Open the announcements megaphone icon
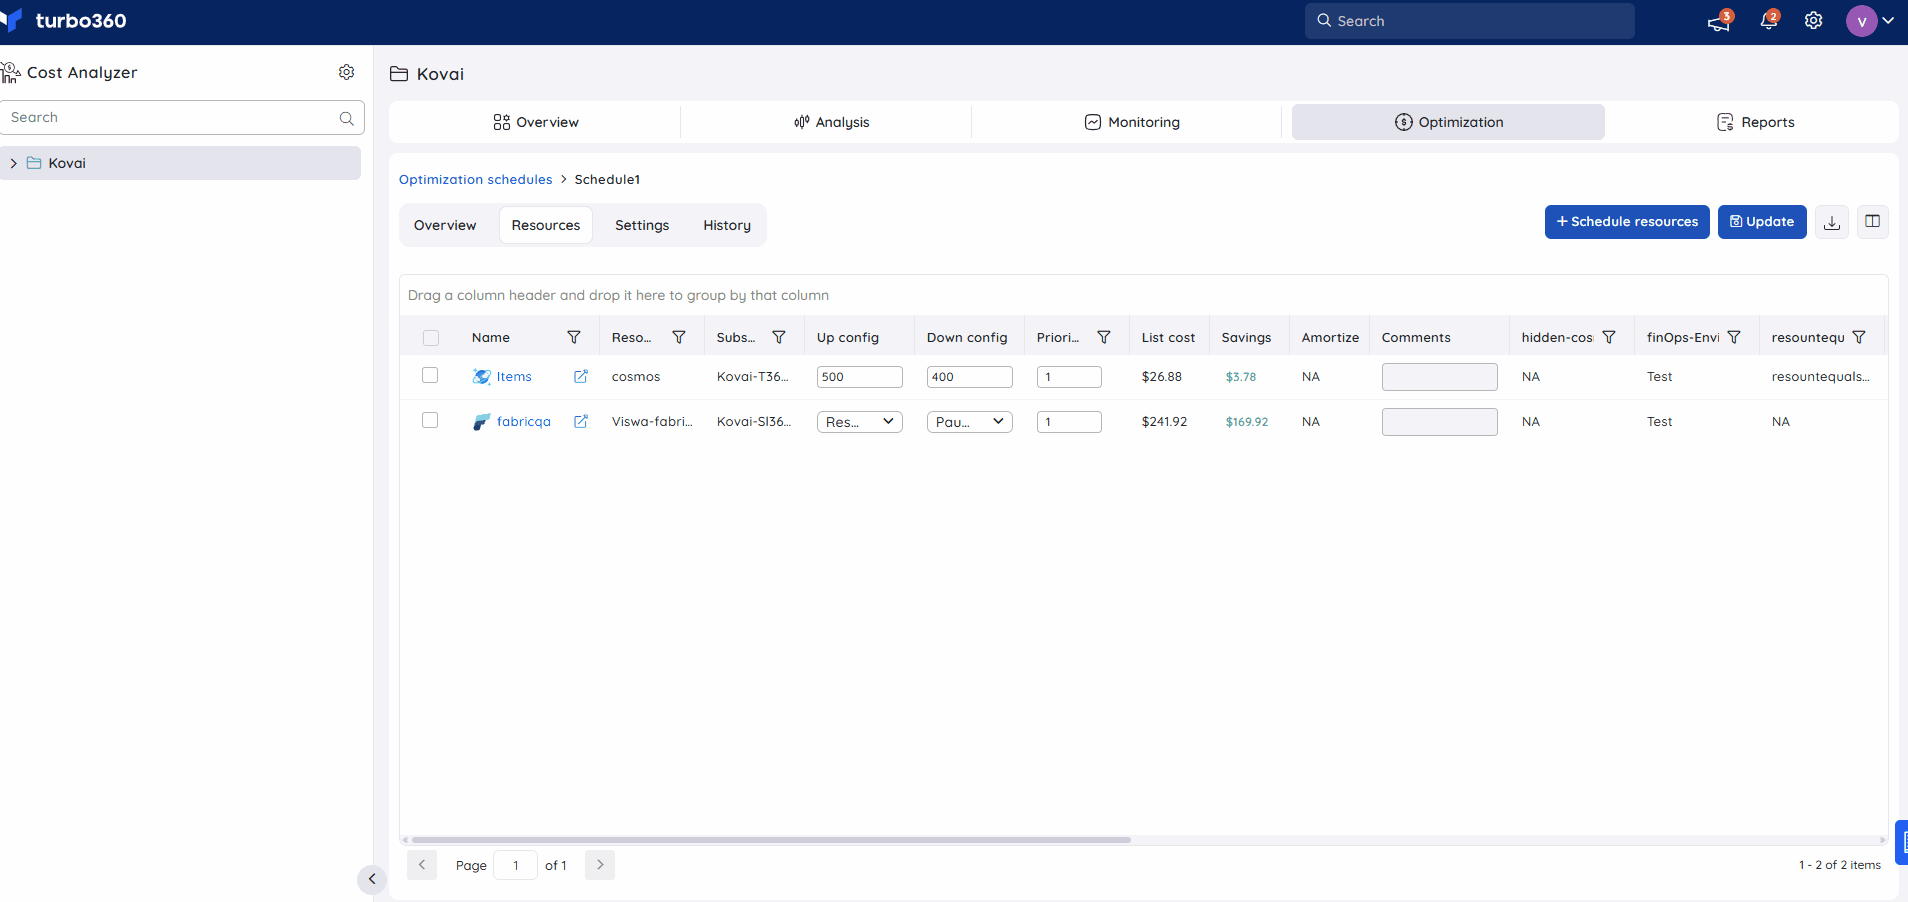 1719,21
